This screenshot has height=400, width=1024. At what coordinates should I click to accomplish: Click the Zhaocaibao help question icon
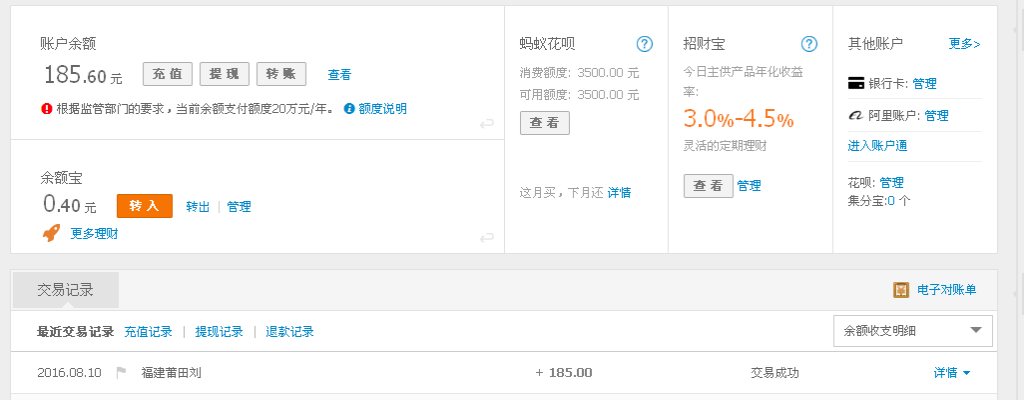click(x=810, y=44)
